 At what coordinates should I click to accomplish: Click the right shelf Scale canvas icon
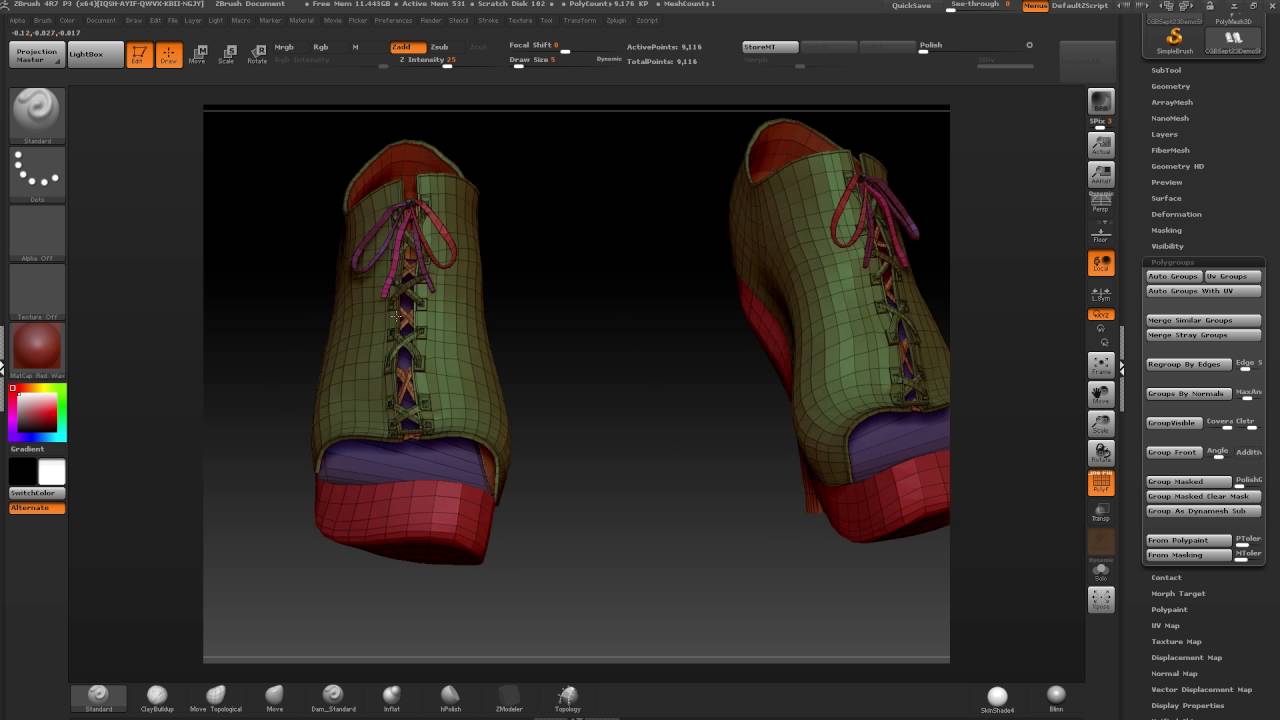pyautogui.click(x=1101, y=423)
